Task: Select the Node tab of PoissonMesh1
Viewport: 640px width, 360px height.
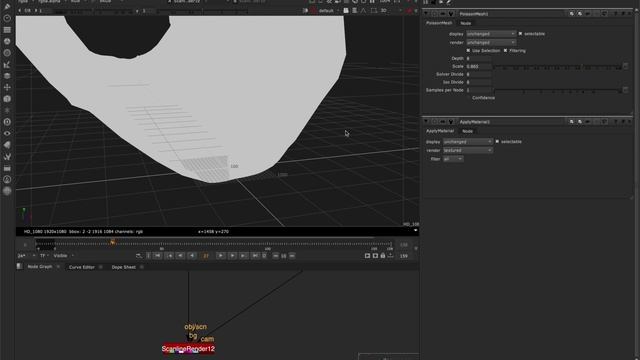Action: [466, 23]
